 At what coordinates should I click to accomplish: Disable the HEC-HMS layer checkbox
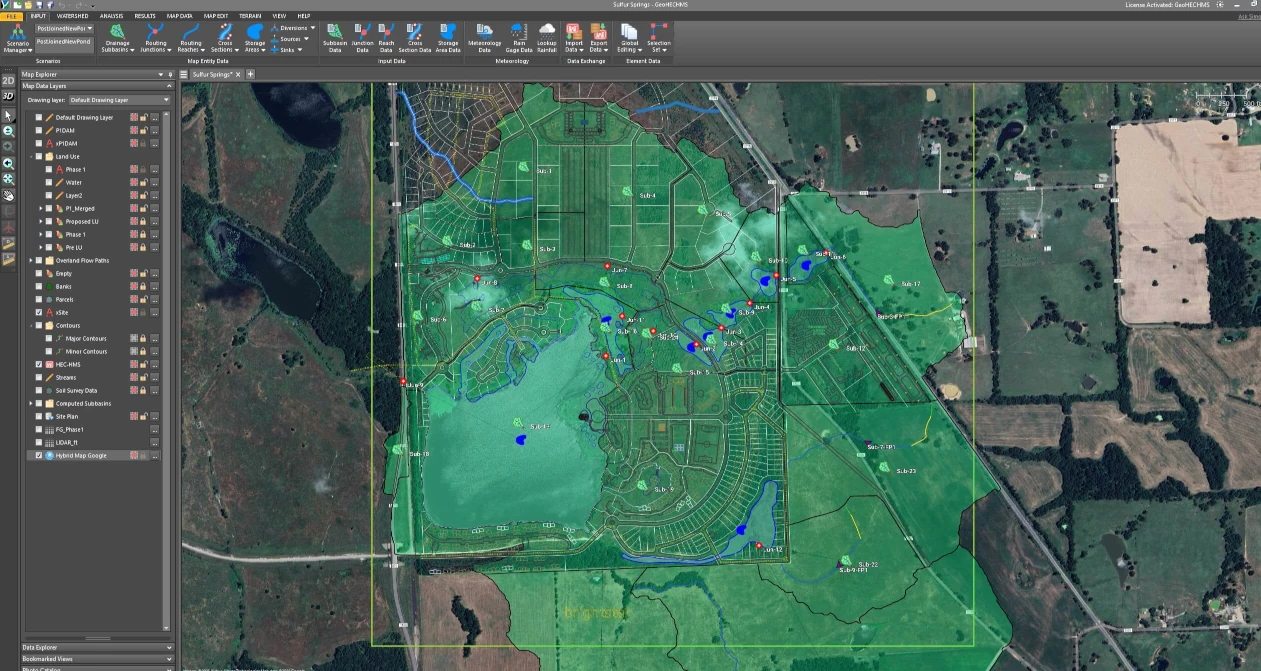point(39,365)
